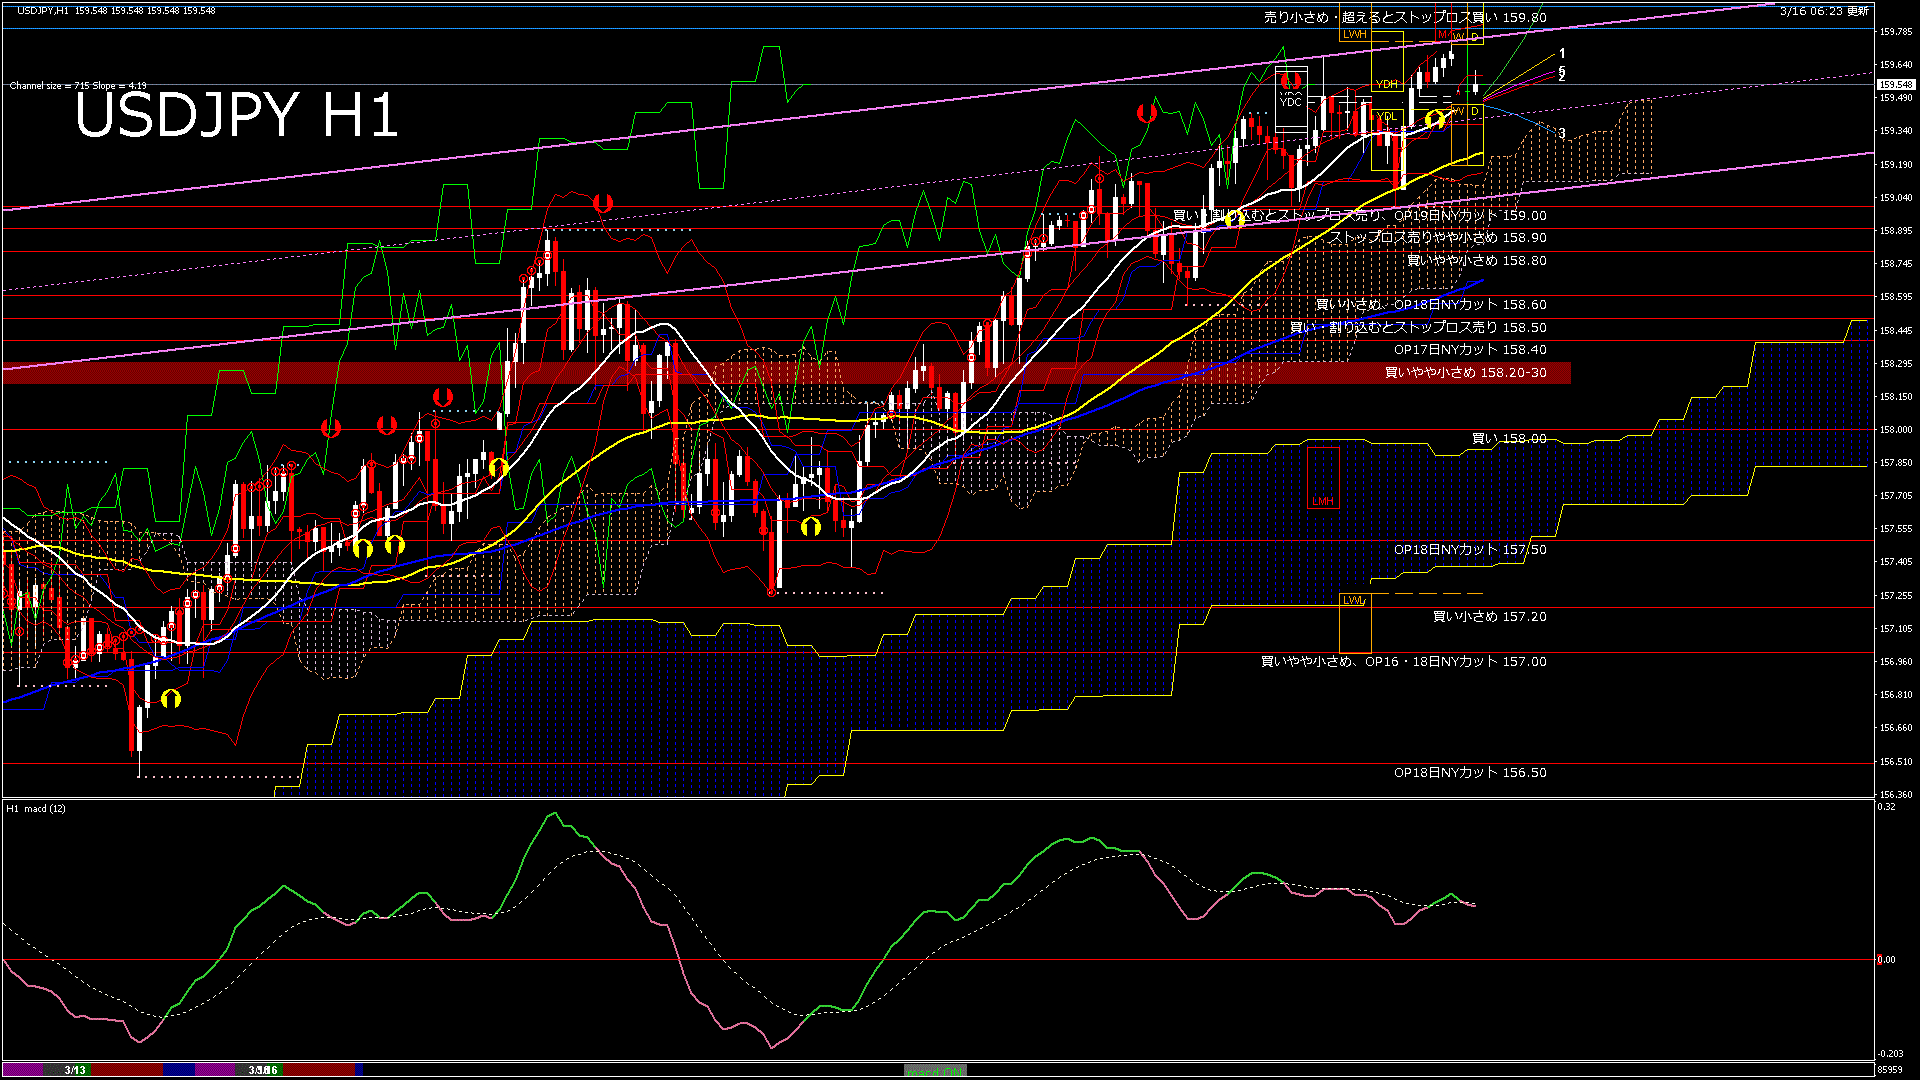Viewport: 1920px width, 1080px height.
Task: Select the 買い 158.00 order label
Action: tap(1508, 439)
